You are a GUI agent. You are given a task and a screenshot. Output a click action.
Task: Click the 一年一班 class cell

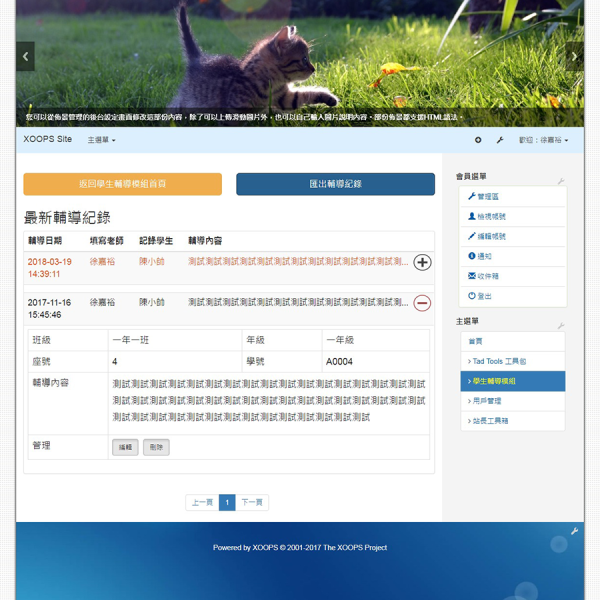click(175, 340)
